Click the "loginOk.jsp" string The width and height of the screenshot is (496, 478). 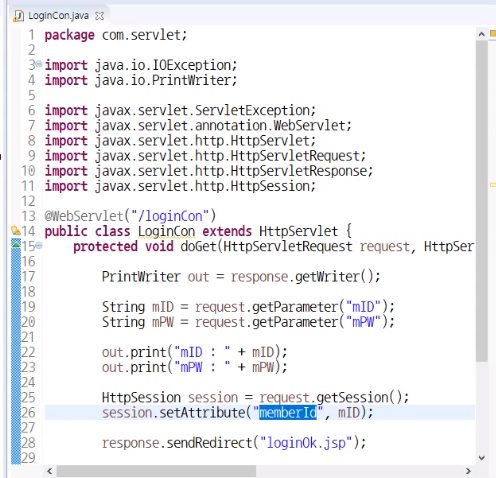[x=306, y=443]
